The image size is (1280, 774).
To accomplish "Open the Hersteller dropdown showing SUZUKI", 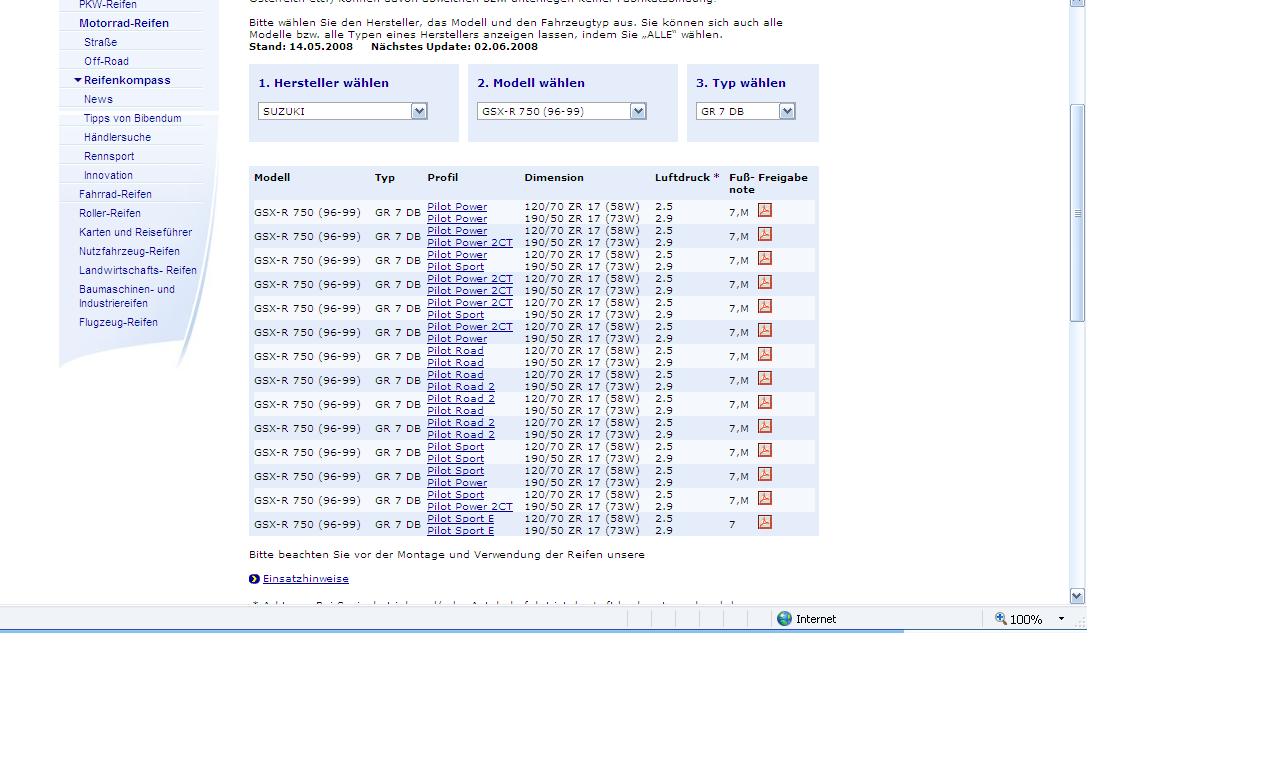I will tap(419, 111).
